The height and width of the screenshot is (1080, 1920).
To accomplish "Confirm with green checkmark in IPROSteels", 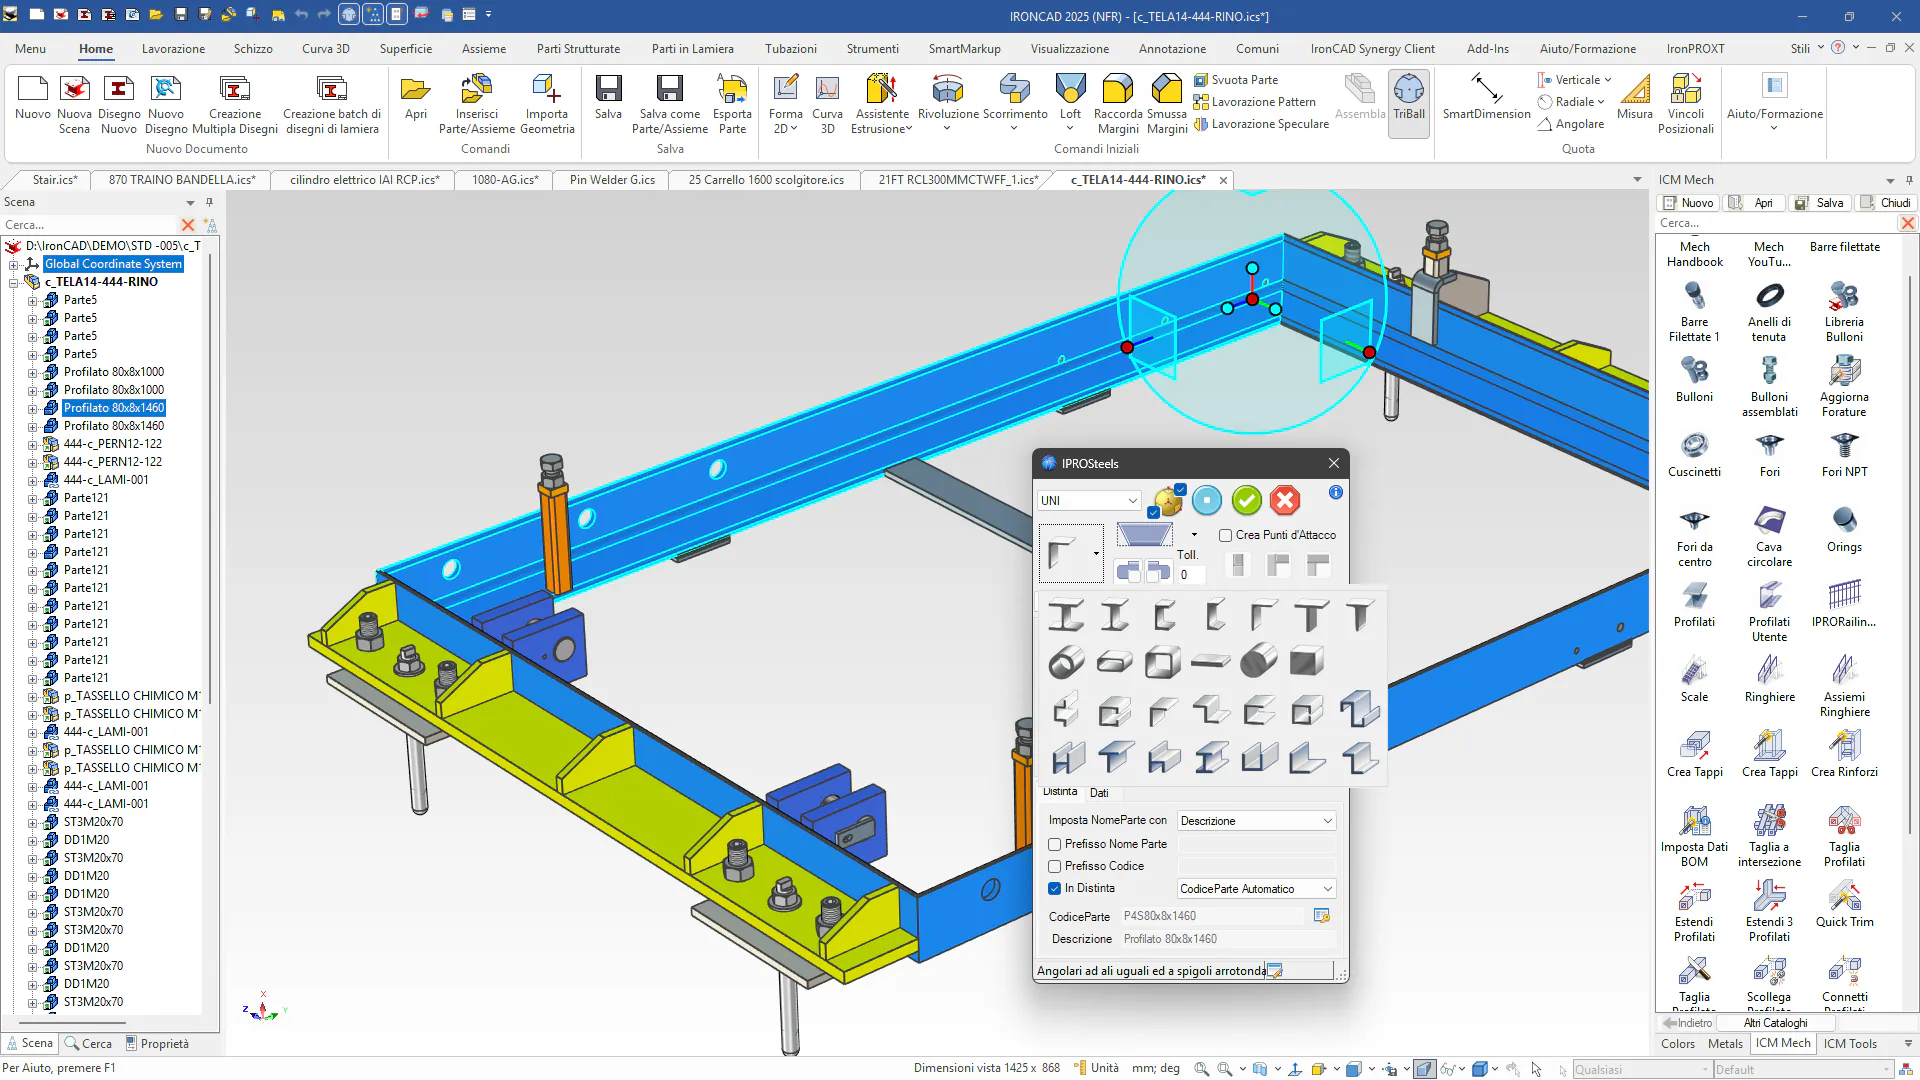I will [x=1246, y=500].
